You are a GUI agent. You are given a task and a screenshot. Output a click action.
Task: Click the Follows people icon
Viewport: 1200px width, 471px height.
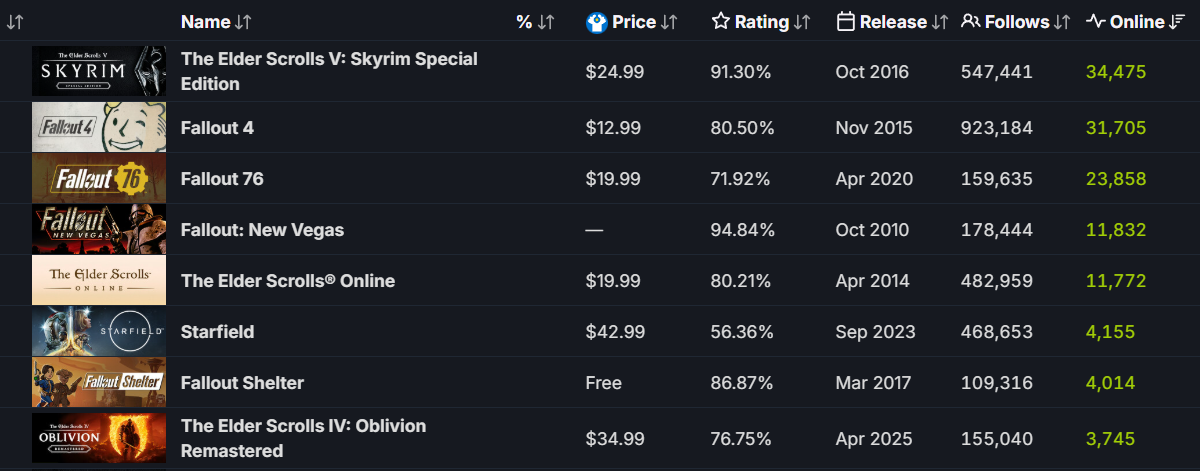pyautogui.click(x=970, y=22)
